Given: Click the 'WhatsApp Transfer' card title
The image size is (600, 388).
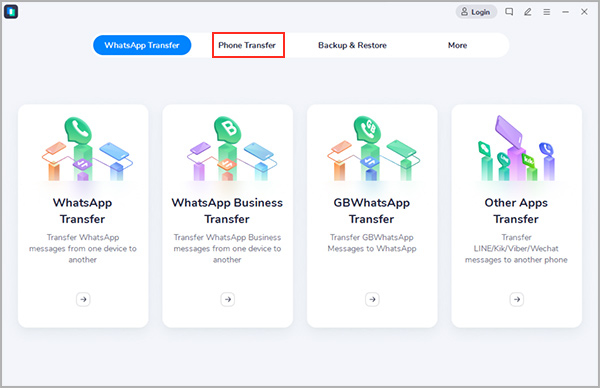Looking at the screenshot, I should click(x=83, y=211).
